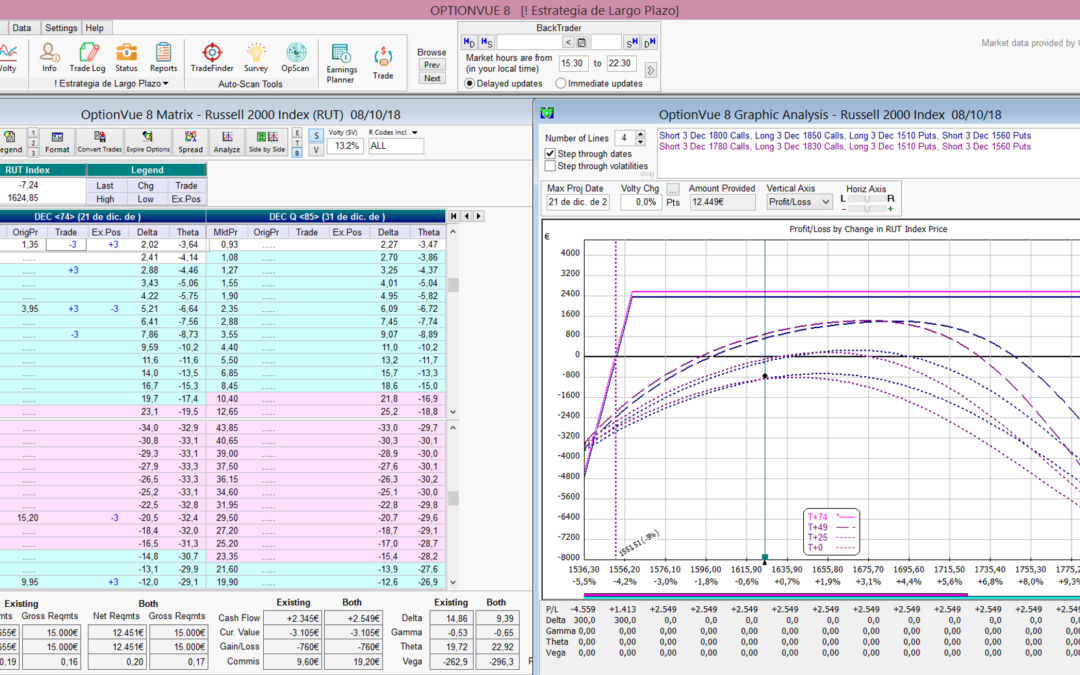Image resolution: width=1080 pixels, height=675 pixels.
Task: Open the Settings menu
Action: (61, 28)
